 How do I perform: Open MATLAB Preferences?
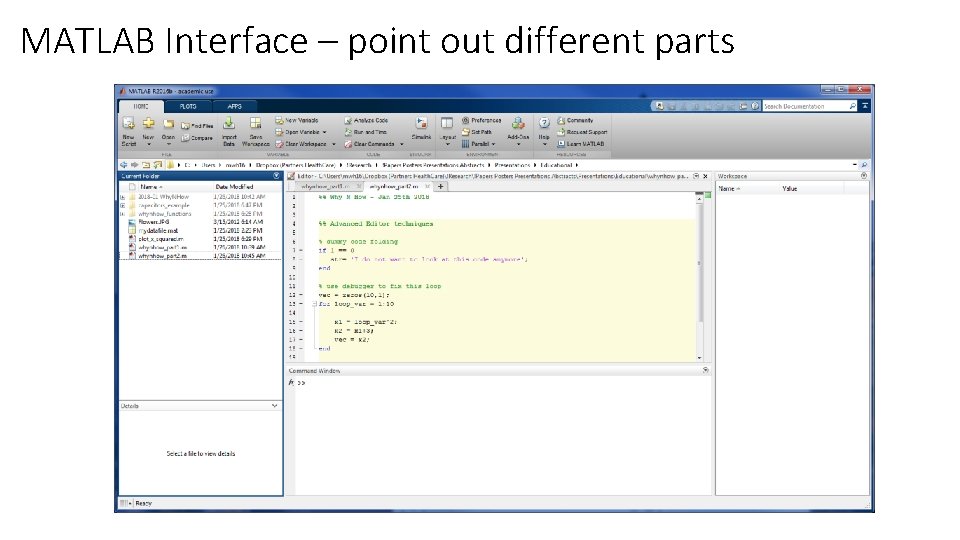tap(482, 120)
